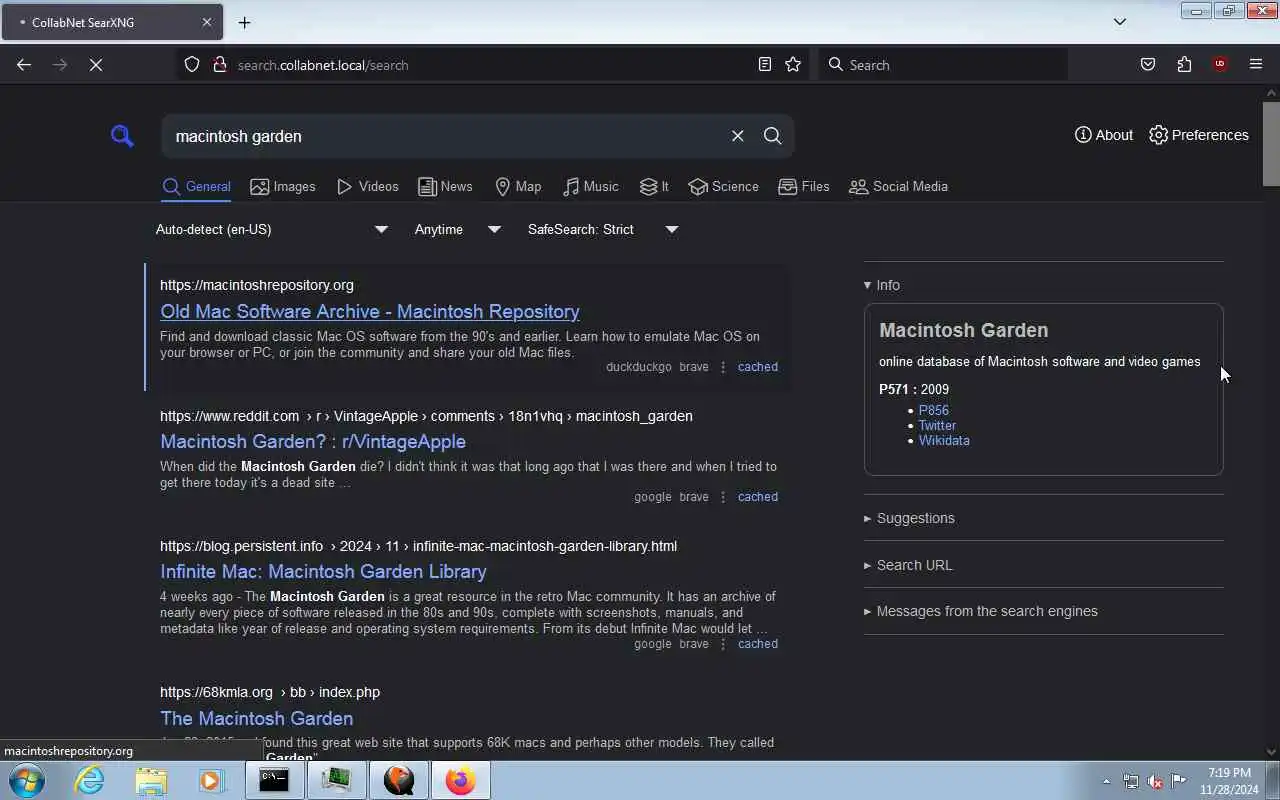The height and width of the screenshot is (800, 1280).
Task: Open the SafeSearch: Strict dropdown
Action: point(603,230)
